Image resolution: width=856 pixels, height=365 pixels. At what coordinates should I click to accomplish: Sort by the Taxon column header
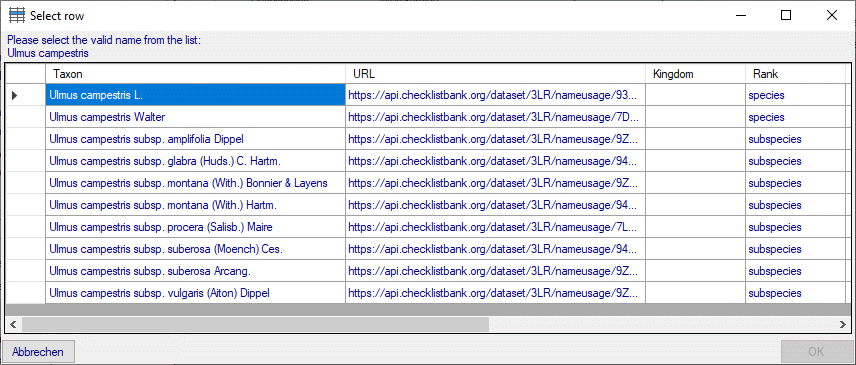[195, 74]
